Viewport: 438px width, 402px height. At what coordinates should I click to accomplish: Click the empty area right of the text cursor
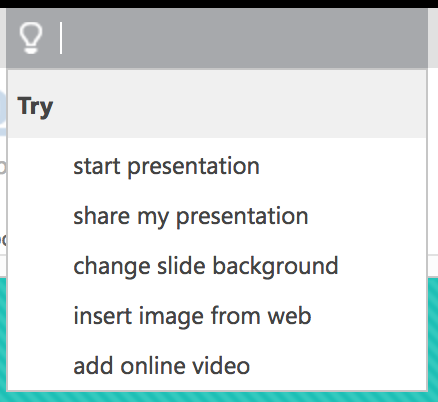245,38
